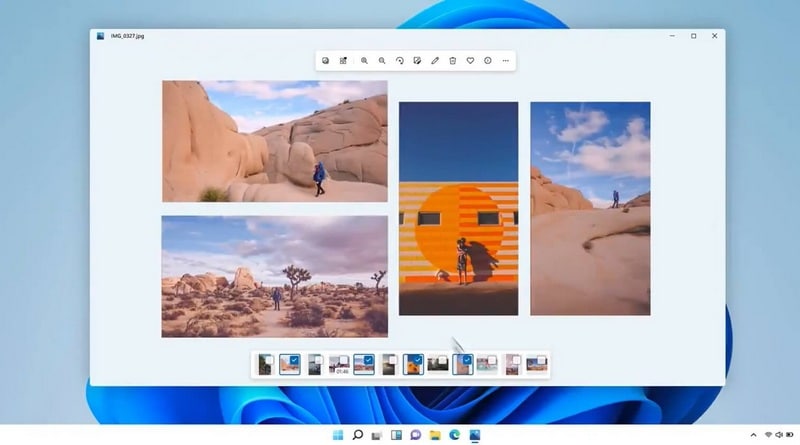
Task: Delete the photo with the trash icon
Action: click(453, 61)
